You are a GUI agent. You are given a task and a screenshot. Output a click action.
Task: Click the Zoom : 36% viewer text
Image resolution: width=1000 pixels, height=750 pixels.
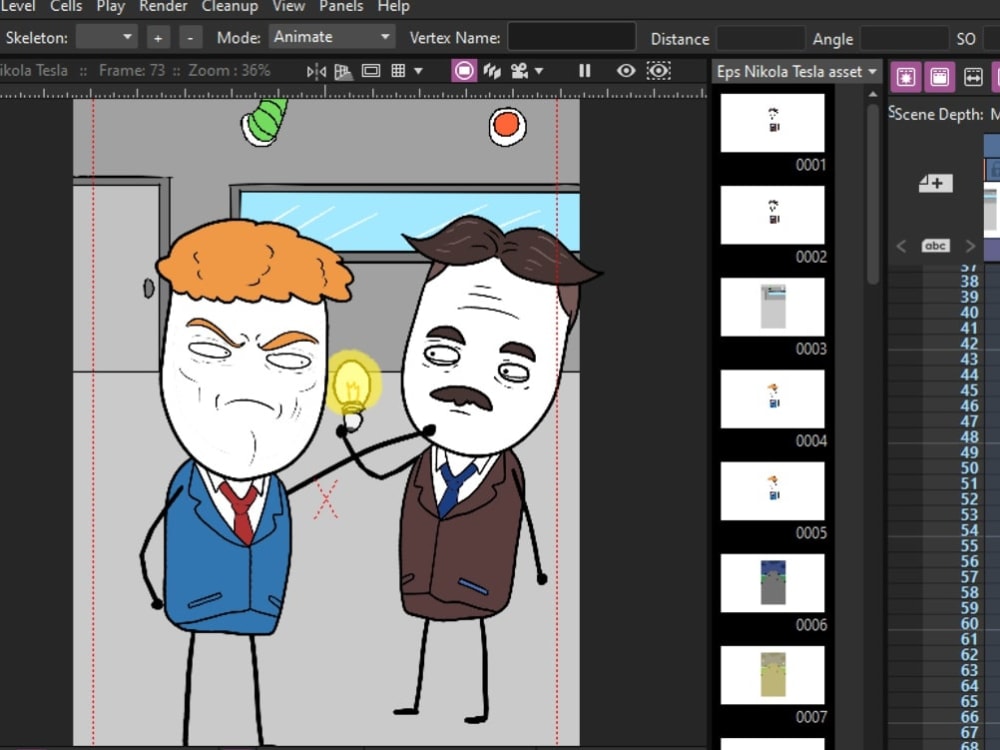(x=229, y=71)
